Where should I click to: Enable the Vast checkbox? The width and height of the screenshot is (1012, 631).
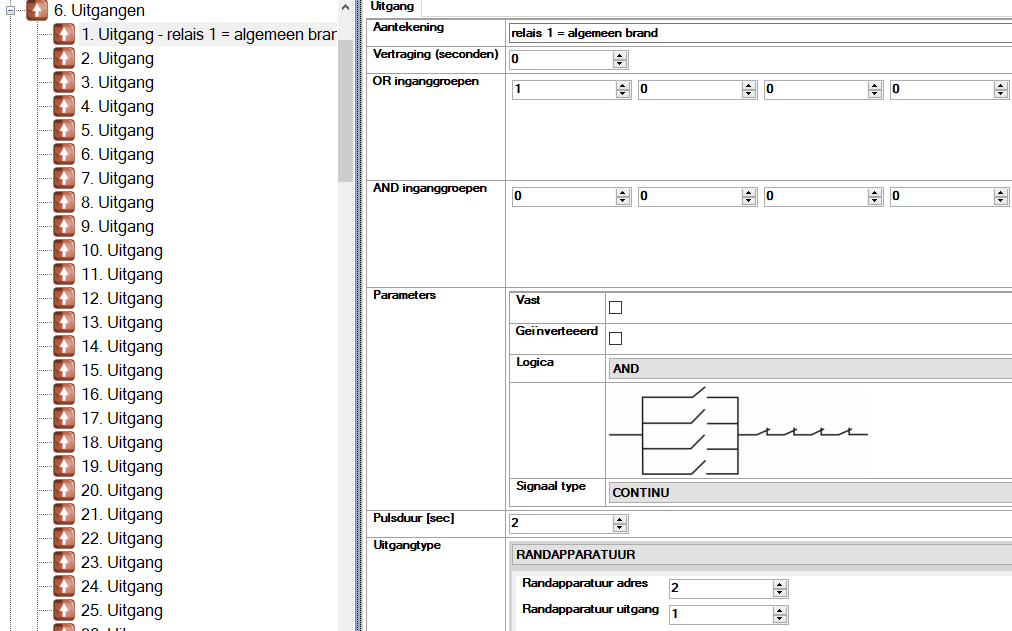click(x=616, y=308)
